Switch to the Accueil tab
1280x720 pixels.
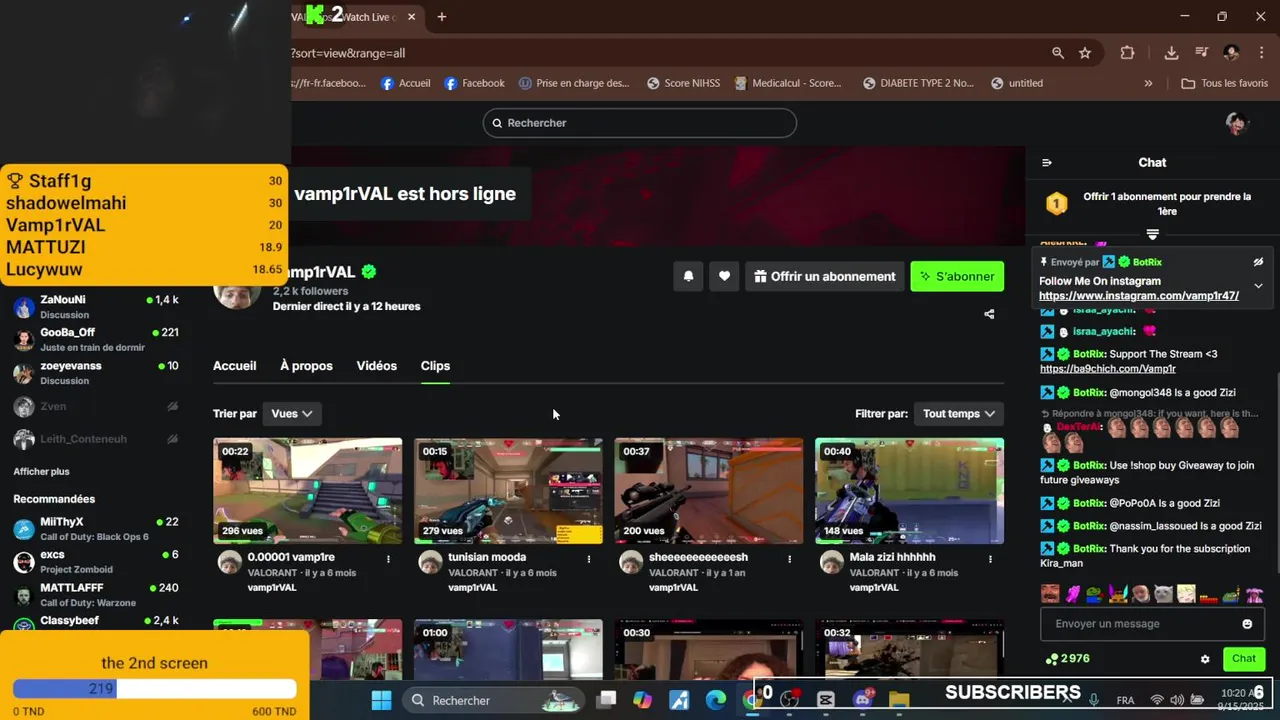click(x=234, y=366)
